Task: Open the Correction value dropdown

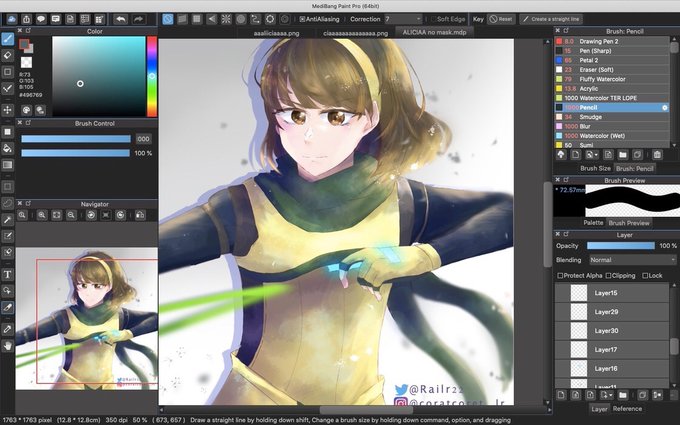Action: (403, 19)
